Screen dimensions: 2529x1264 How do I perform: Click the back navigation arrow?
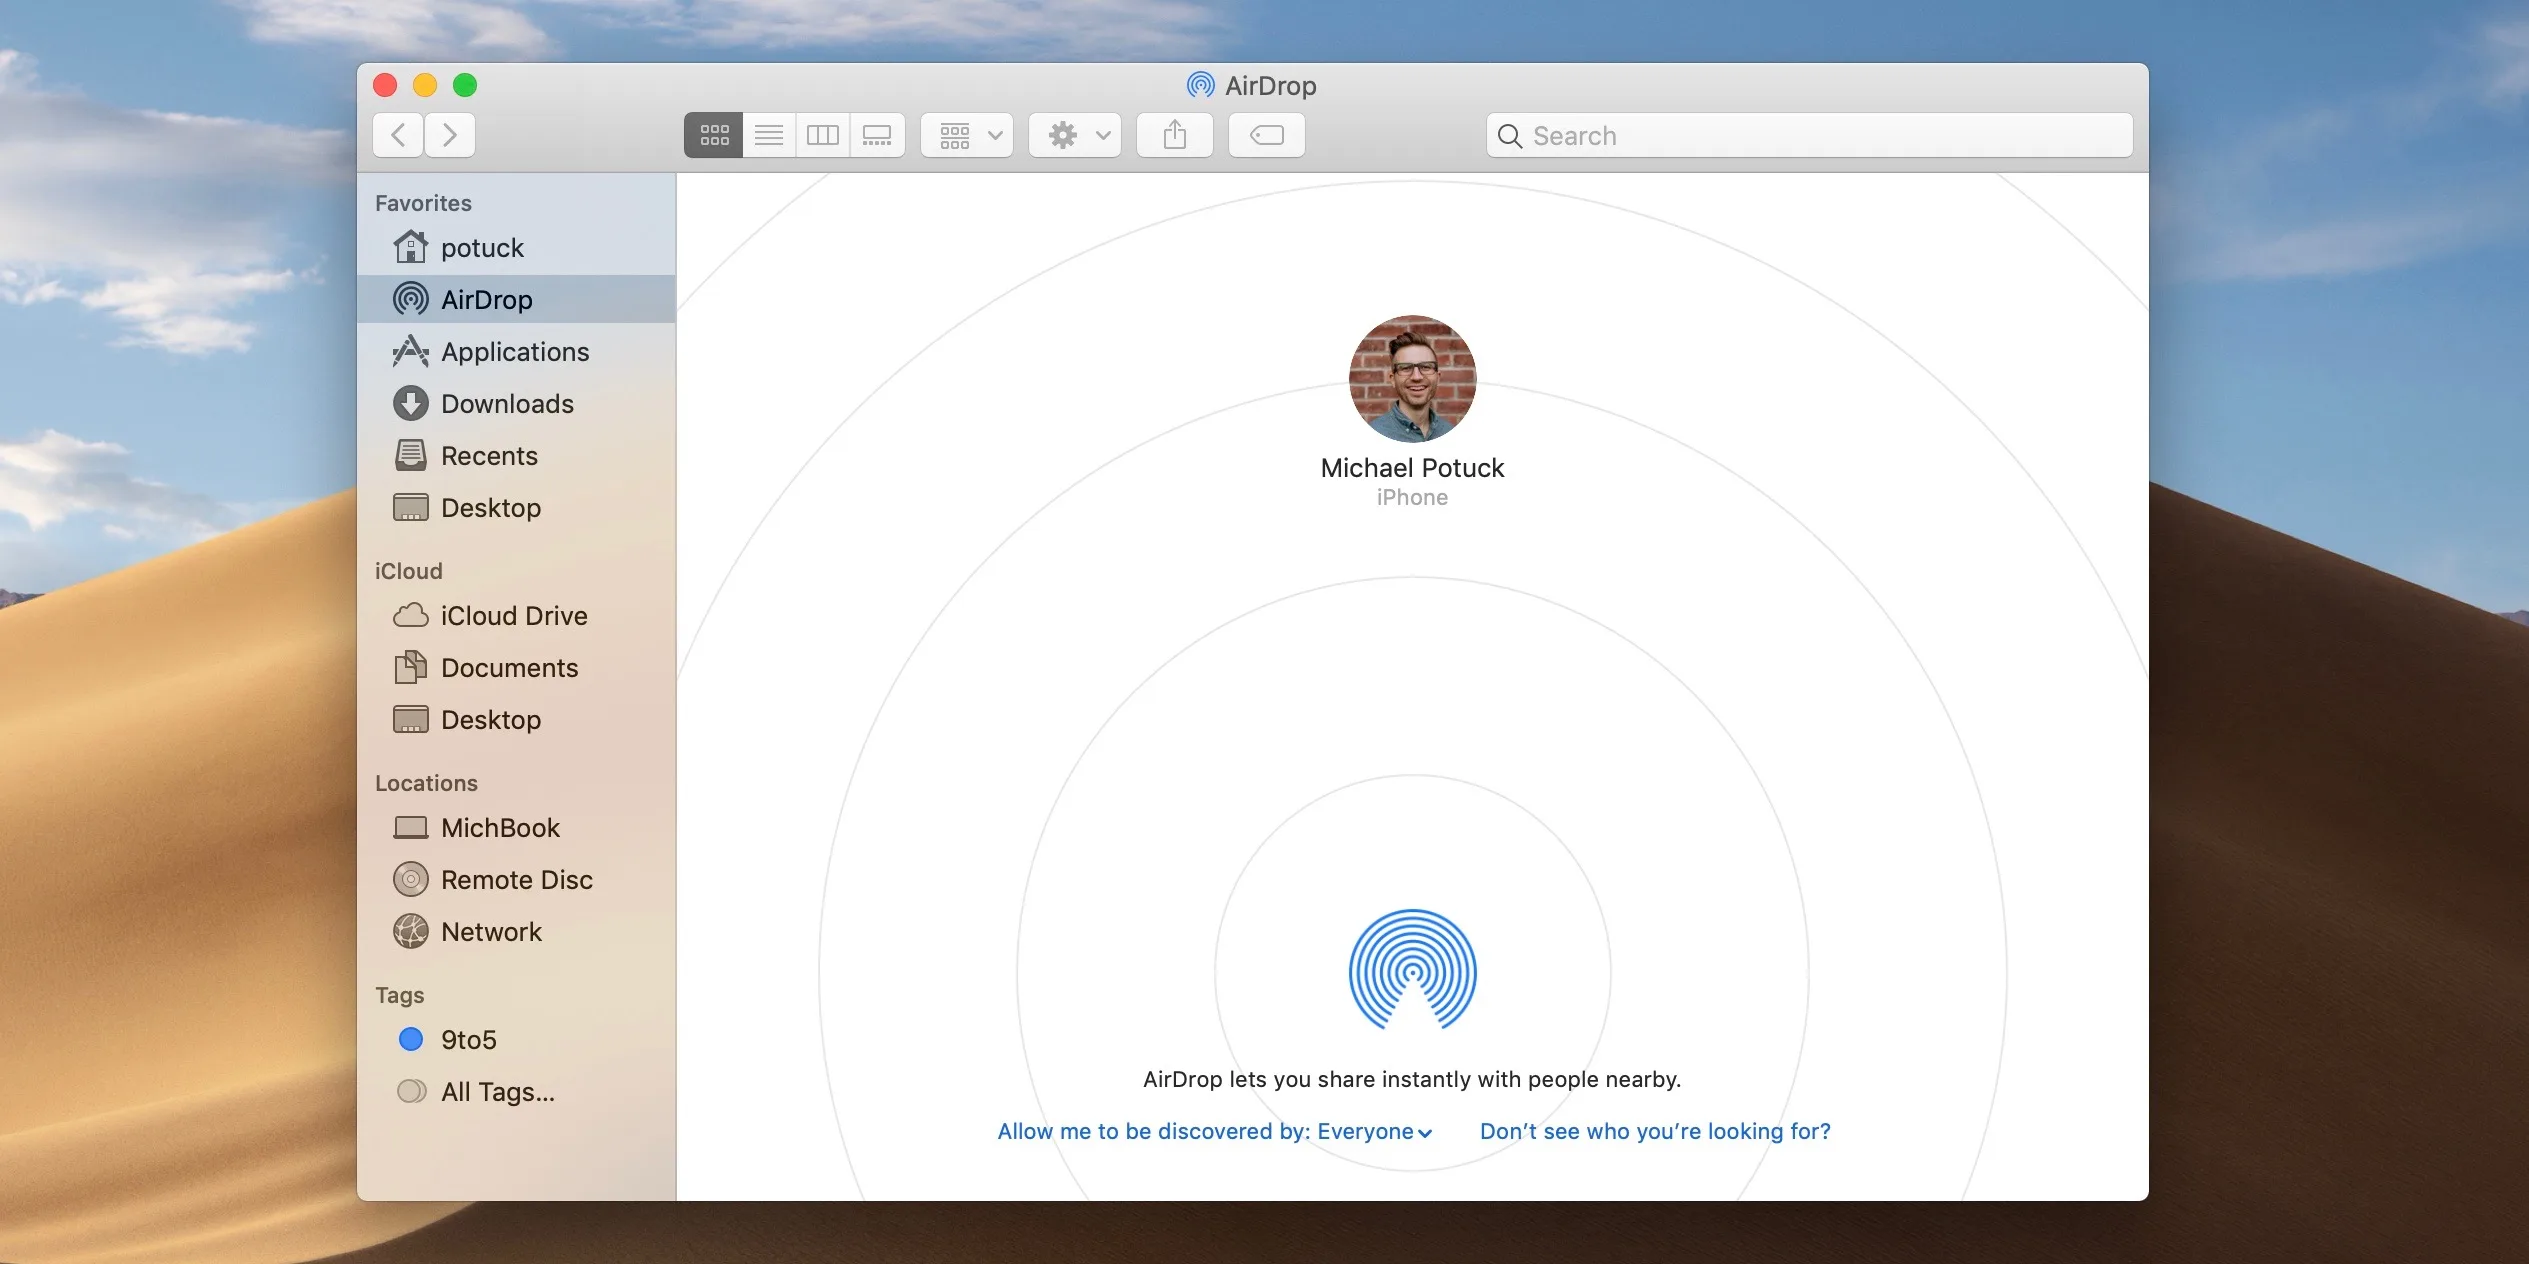pyautogui.click(x=398, y=134)
